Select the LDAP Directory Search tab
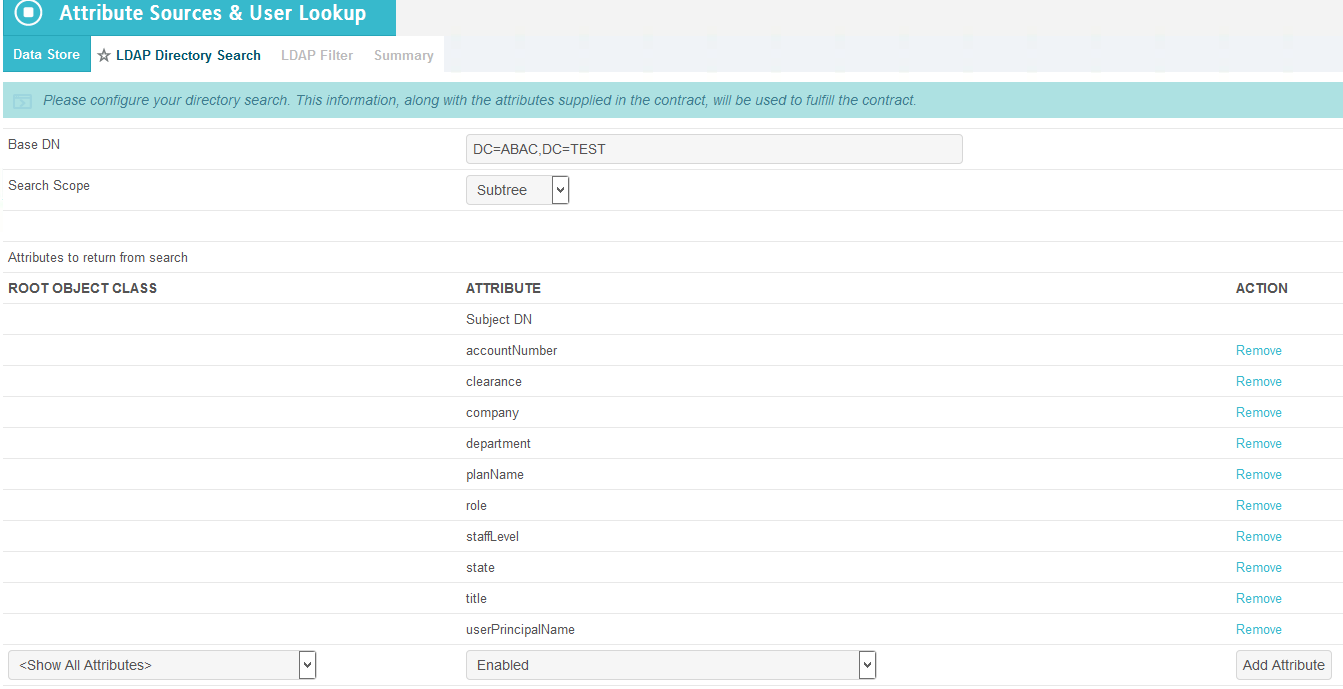 tap(188, 55)
